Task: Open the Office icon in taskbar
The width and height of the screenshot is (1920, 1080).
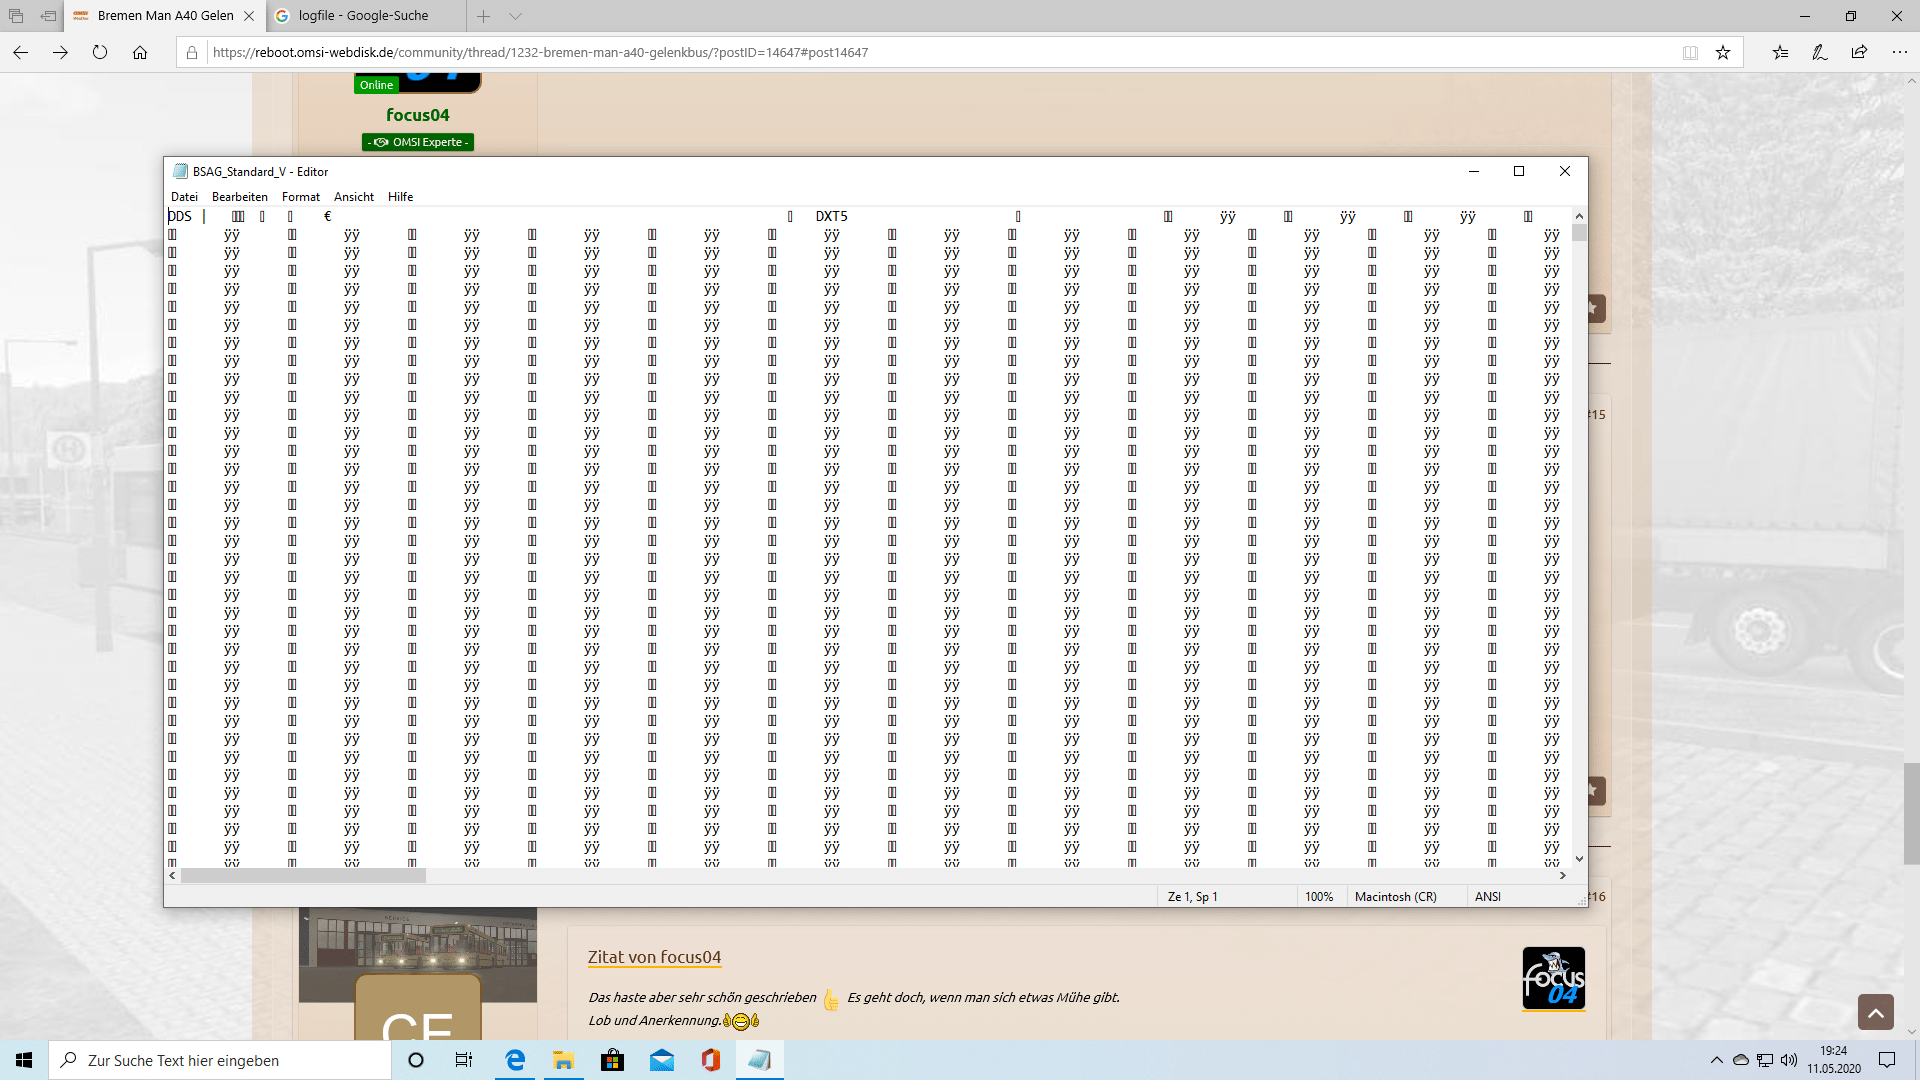Action: point(711,1060)
